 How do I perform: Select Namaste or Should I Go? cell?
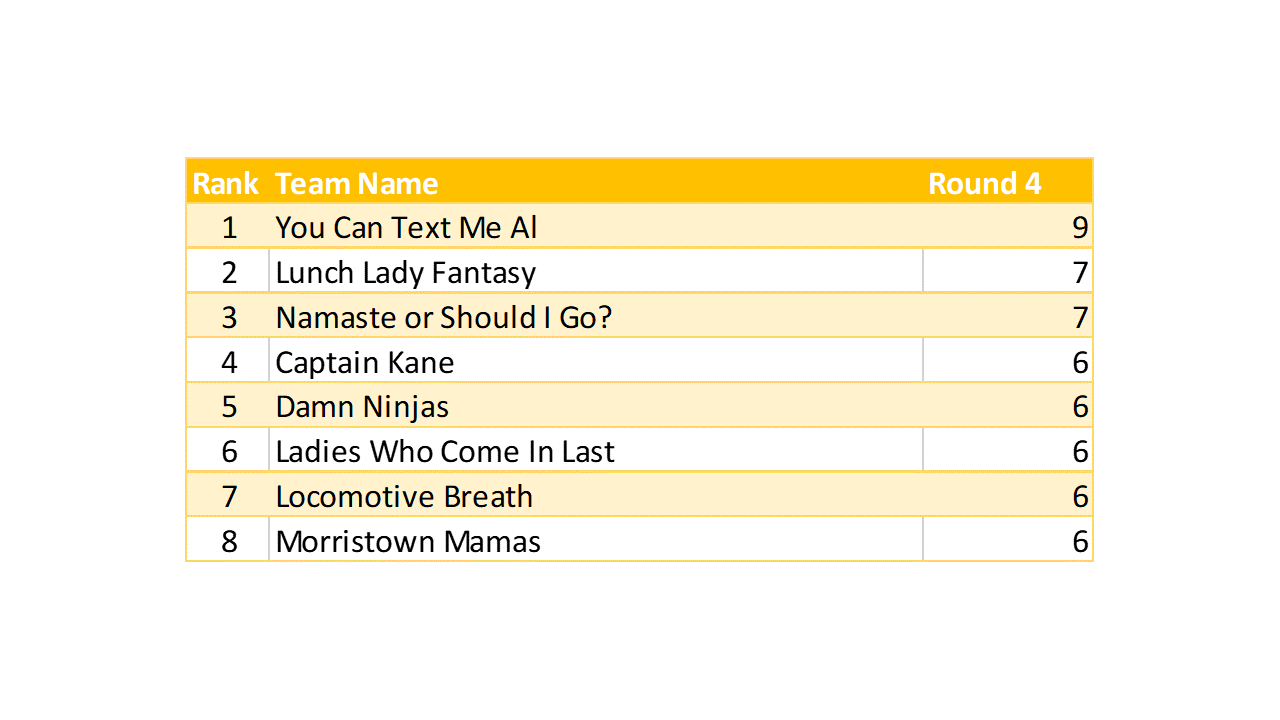click(x=444, y=318)
